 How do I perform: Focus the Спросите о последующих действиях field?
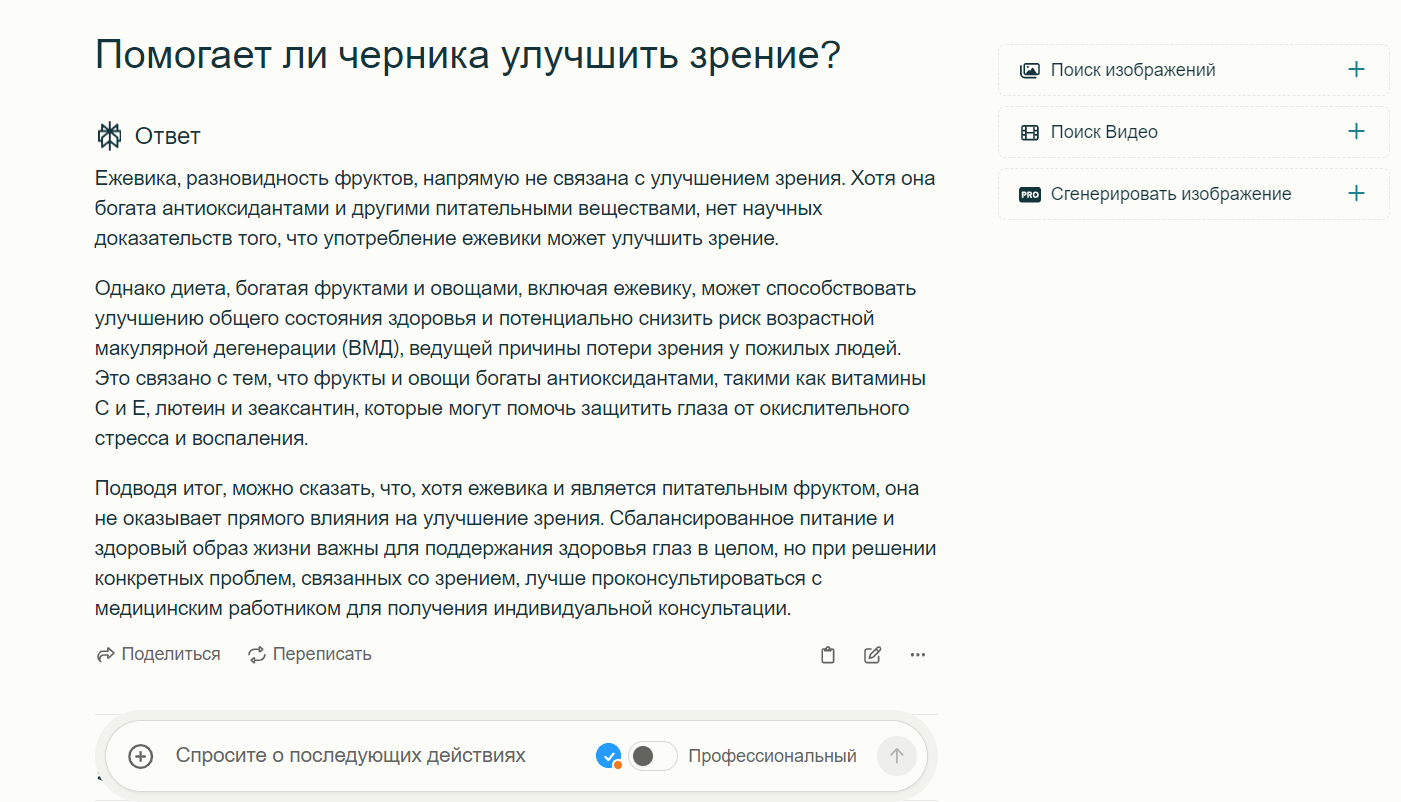(x=350, y=756)
